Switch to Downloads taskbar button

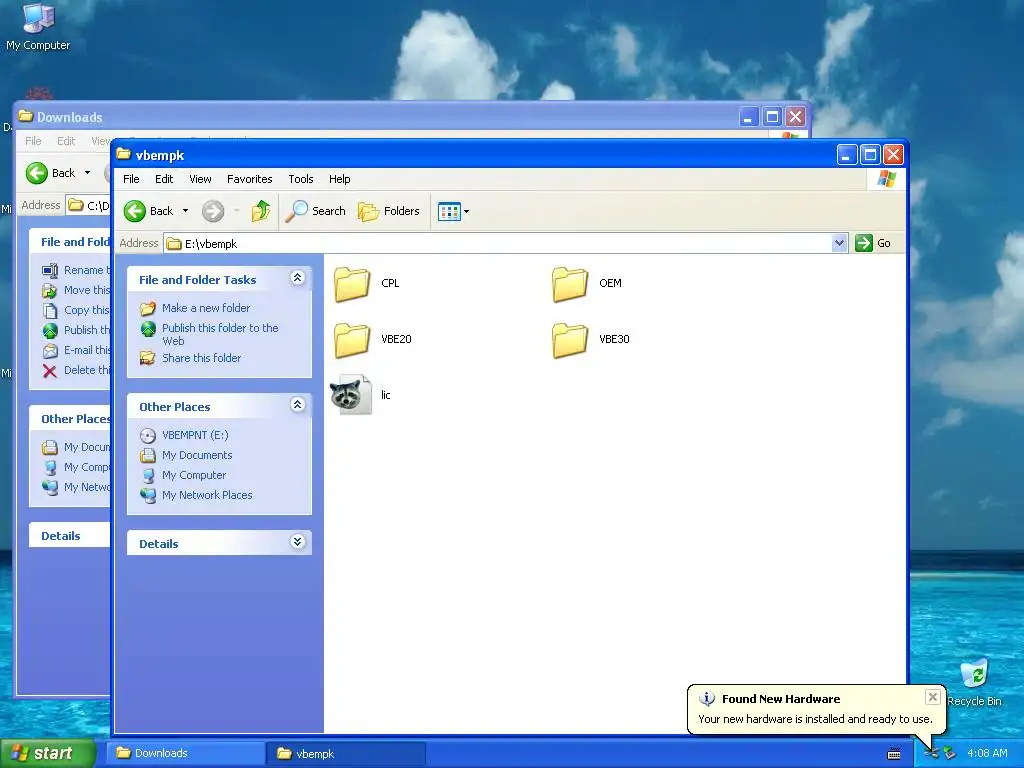(186, 753)
